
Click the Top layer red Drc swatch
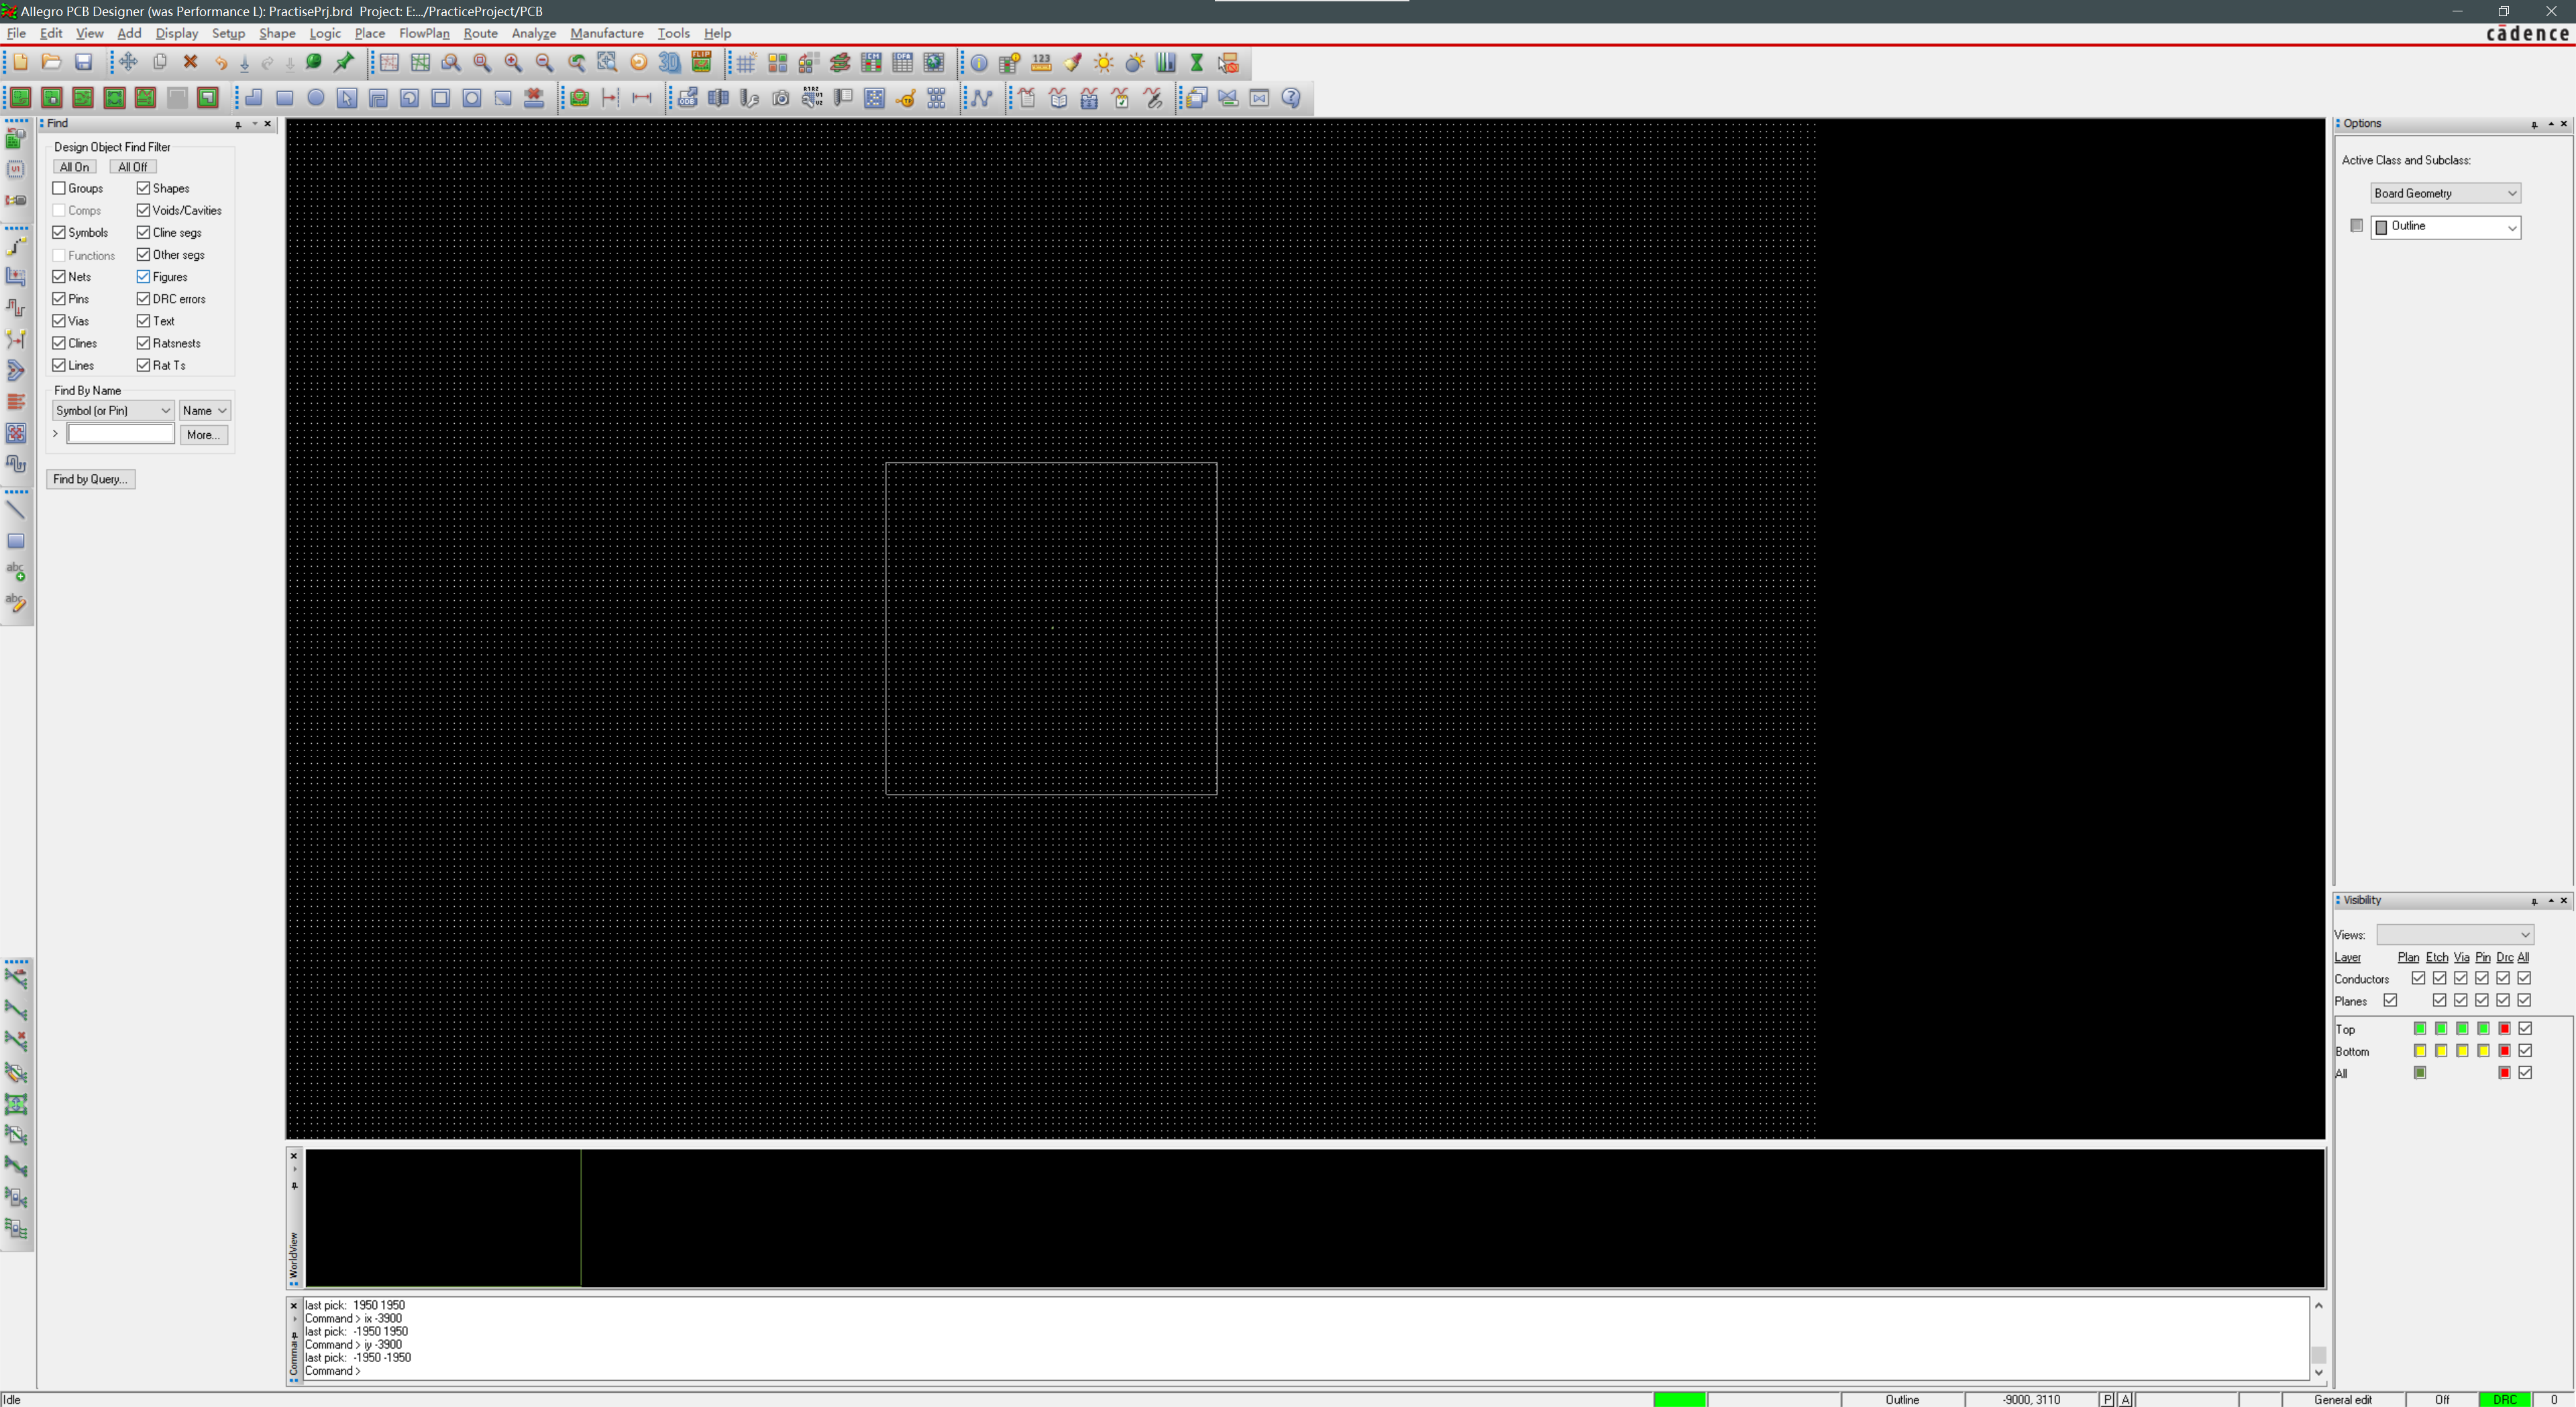pyautogui.click(x=2504, y=1029)
